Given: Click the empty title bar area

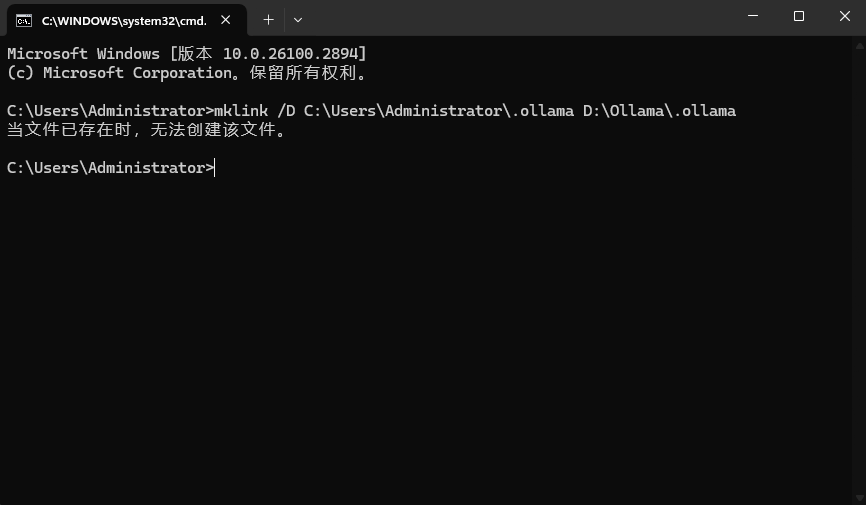Looking at the screenshot, I should (519, 18).
